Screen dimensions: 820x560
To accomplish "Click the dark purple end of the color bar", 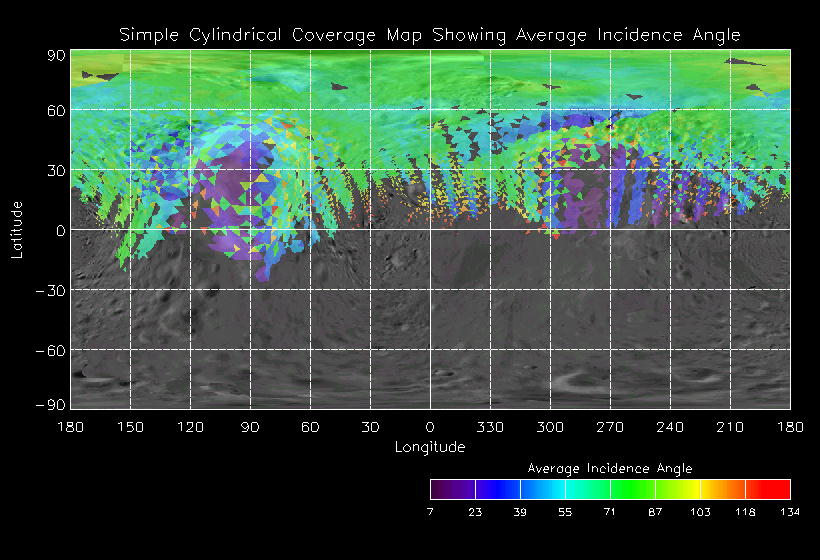I will [x=444, y=489].
